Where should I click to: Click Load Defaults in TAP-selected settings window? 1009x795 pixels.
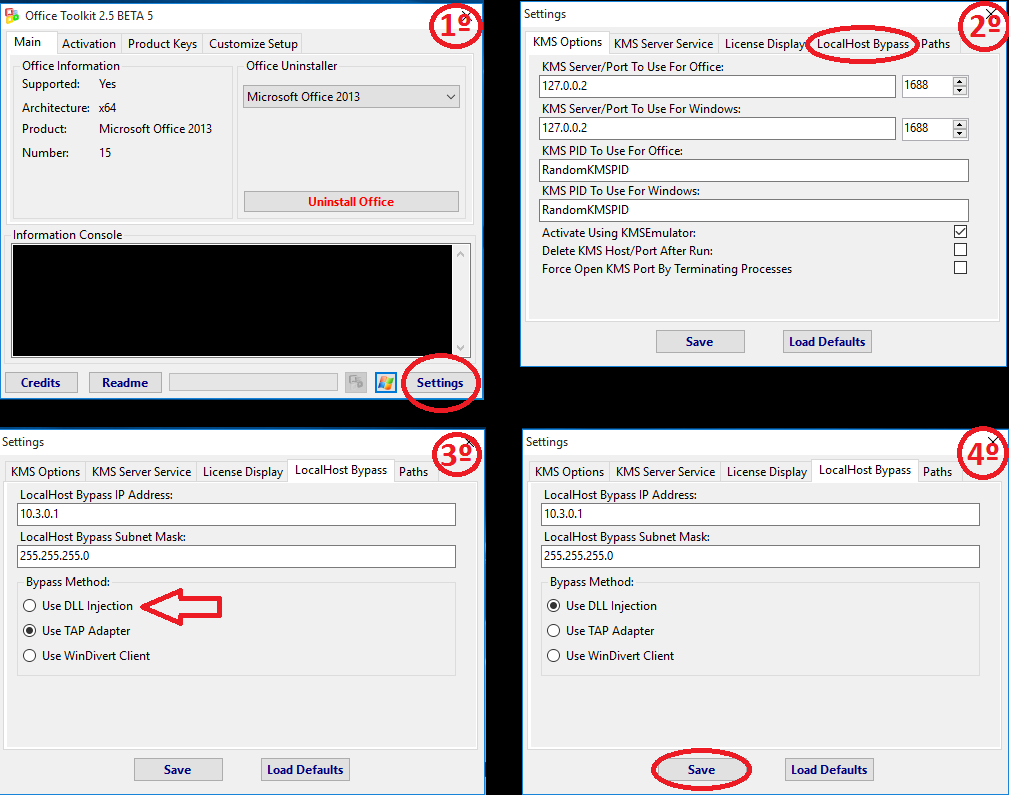tap(305, 770)
